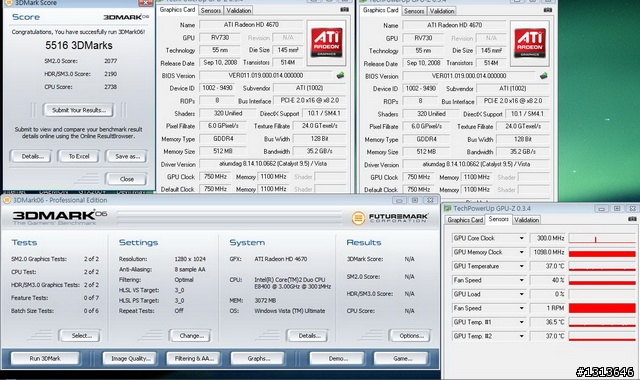Click the SM2.0 Score 2077 value
Viewport: 640px width, 380px height.
[x=111, y=61]
